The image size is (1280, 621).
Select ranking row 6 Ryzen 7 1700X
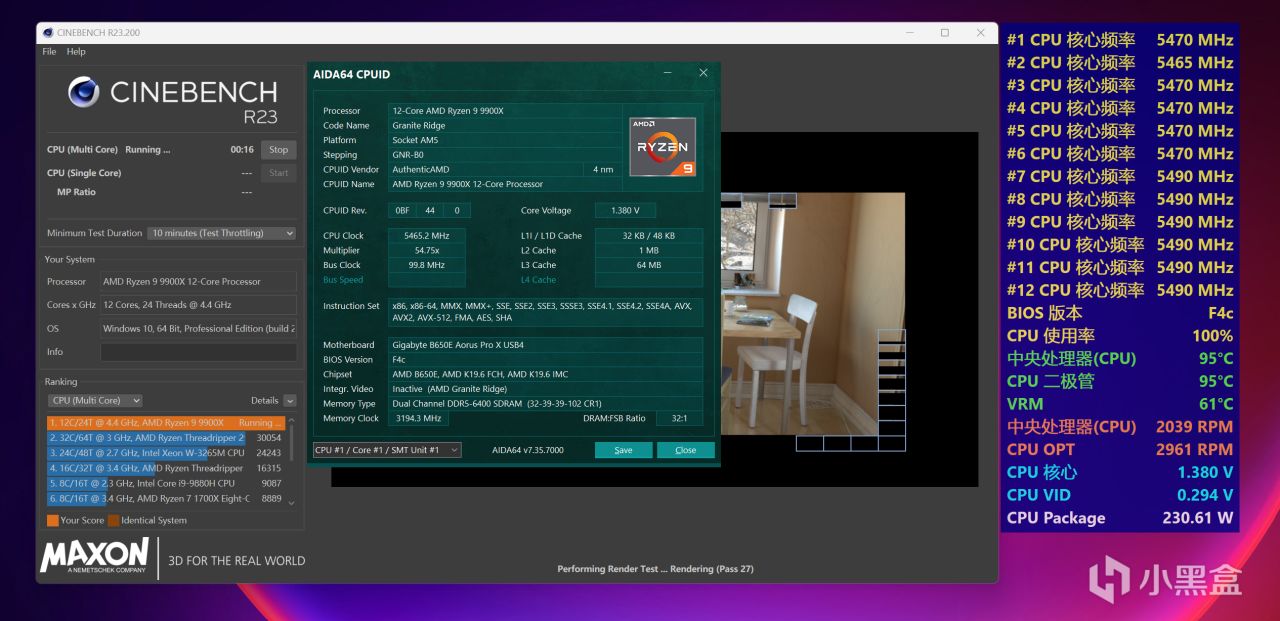pos(166,498)
